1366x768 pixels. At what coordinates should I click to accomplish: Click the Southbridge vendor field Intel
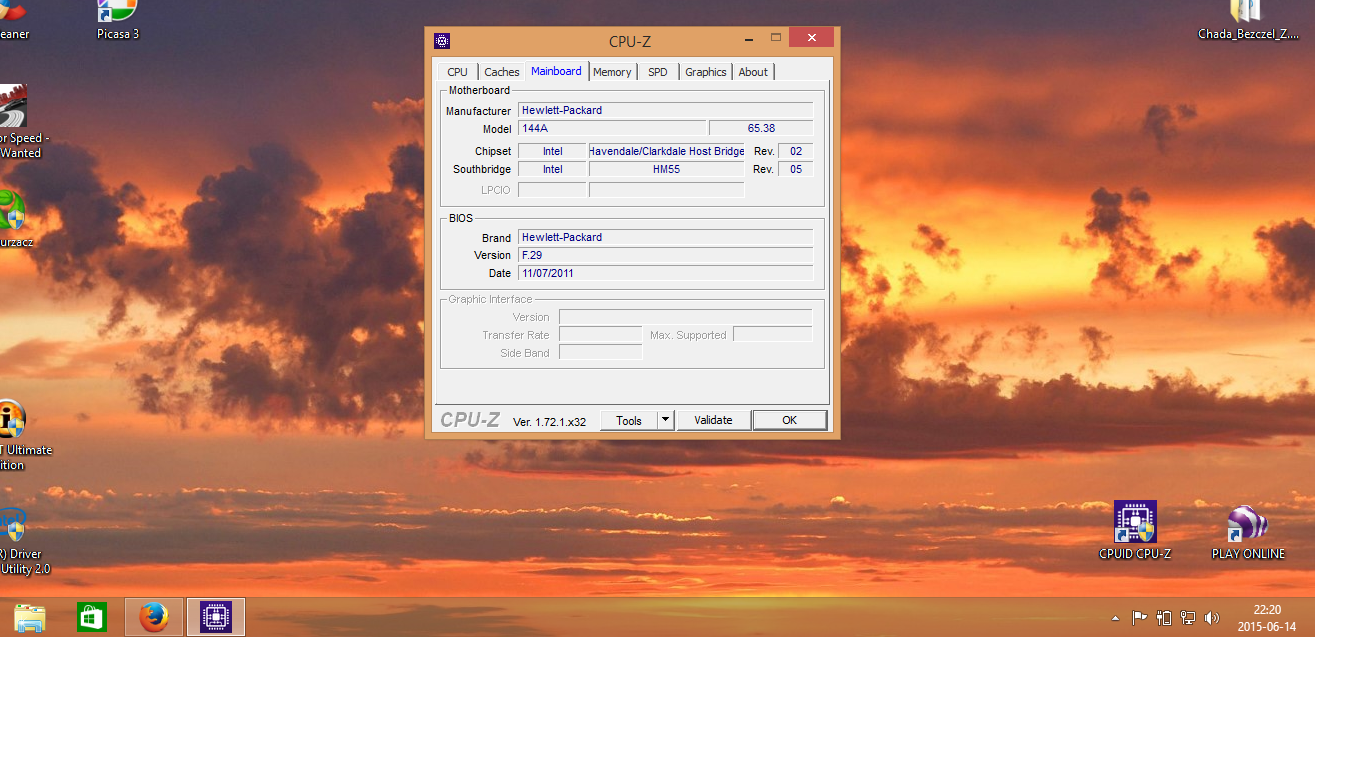[552, 169]
